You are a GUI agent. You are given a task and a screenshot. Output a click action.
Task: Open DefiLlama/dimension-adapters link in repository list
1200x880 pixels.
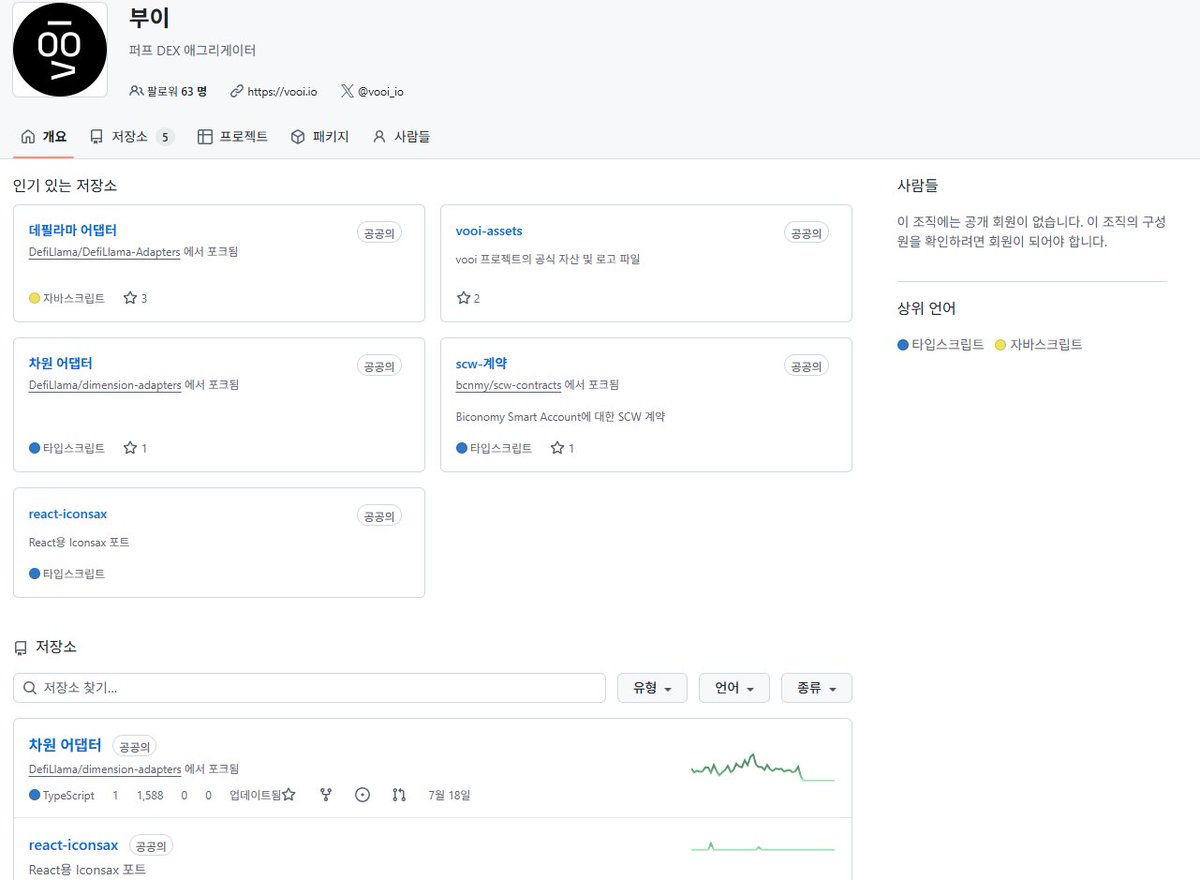pyautogui.click(x=105, y=769)
